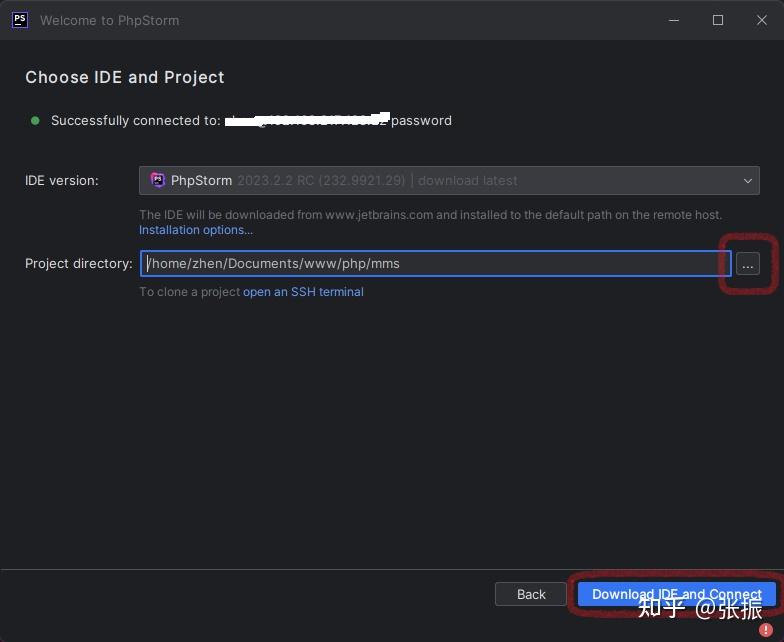Maximize the Welcome to PhpStorm window
Image resolution: width=784 pixels, height=642 pixels.
(718, 20)
